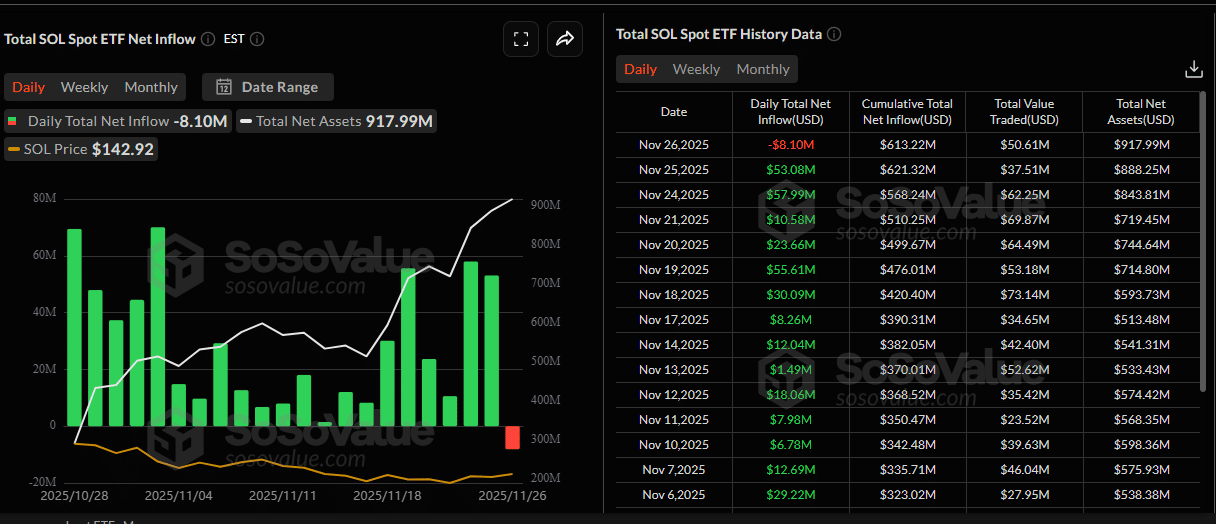
Task: Click the share arrow icon
Action: tap(565, 39)
